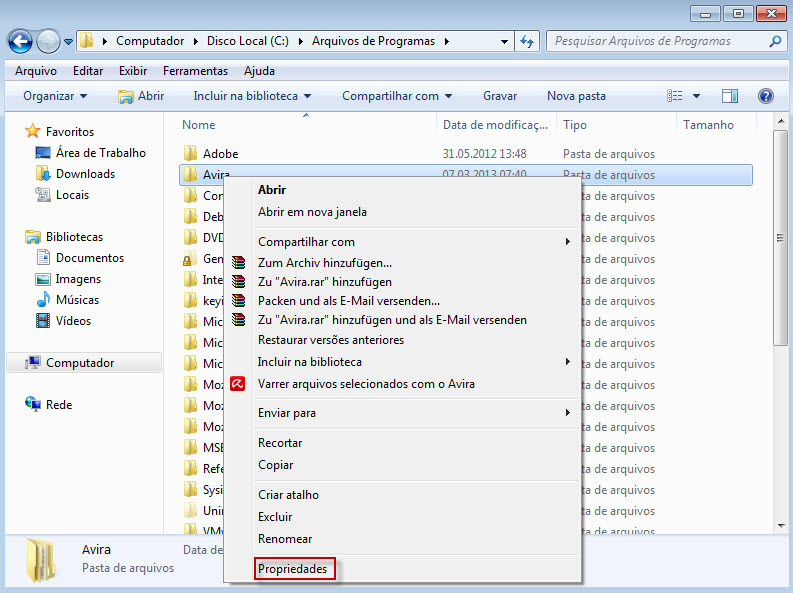
Task: Expand the Enviar para submenu
Action: [414, 413]
